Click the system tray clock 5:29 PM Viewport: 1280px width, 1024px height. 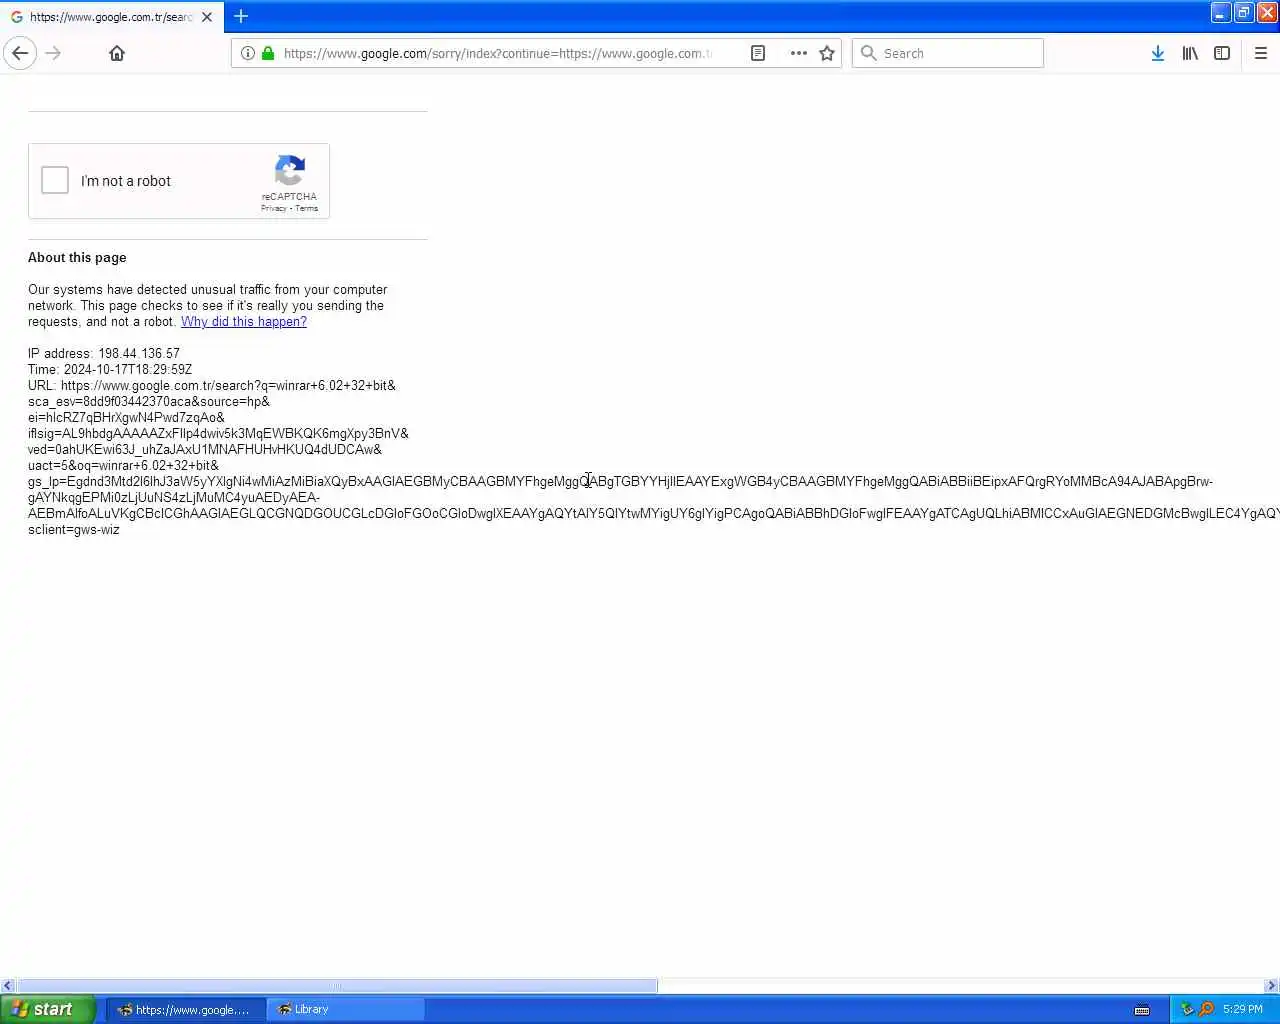(1243, 1009)
